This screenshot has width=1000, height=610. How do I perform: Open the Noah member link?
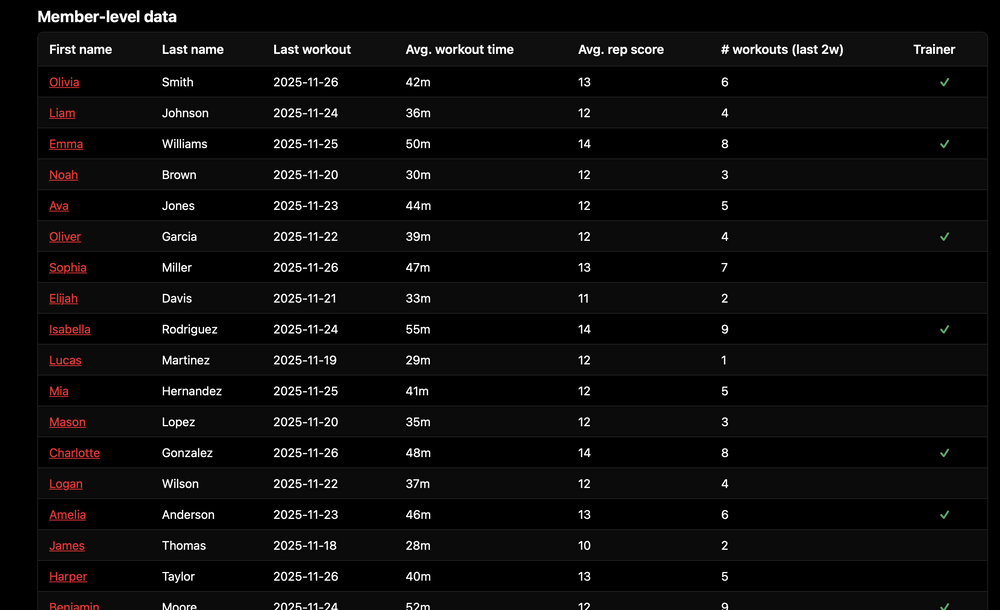[63, 175]
